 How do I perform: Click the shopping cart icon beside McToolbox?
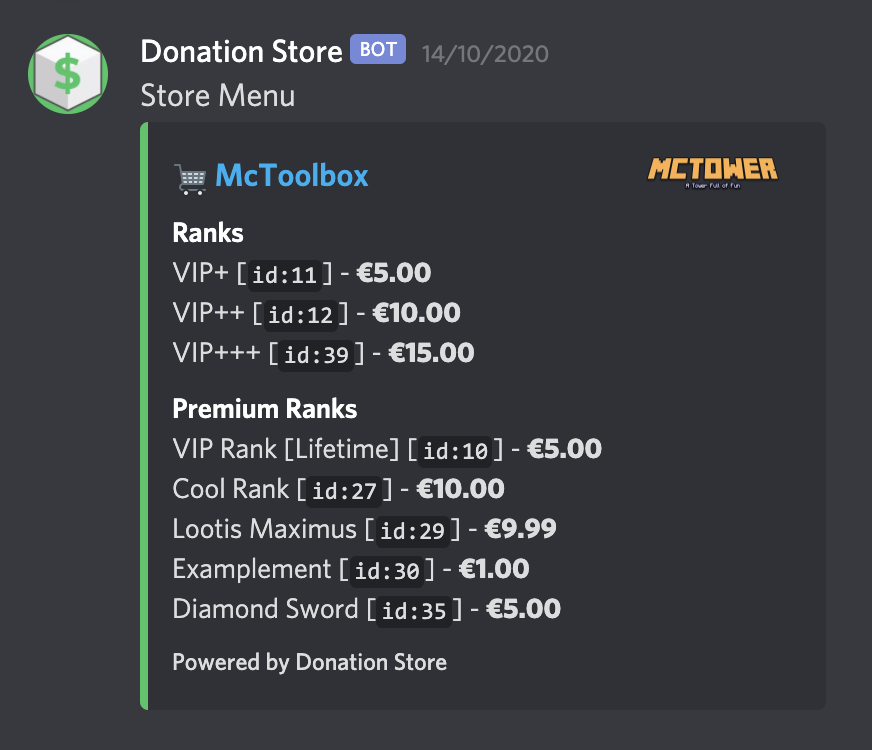pos(191,178)
